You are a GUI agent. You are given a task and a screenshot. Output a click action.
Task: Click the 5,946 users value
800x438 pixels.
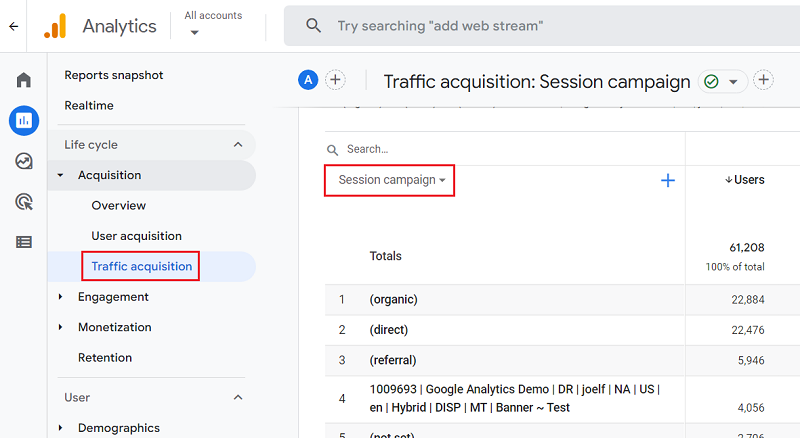click(751, 360)
